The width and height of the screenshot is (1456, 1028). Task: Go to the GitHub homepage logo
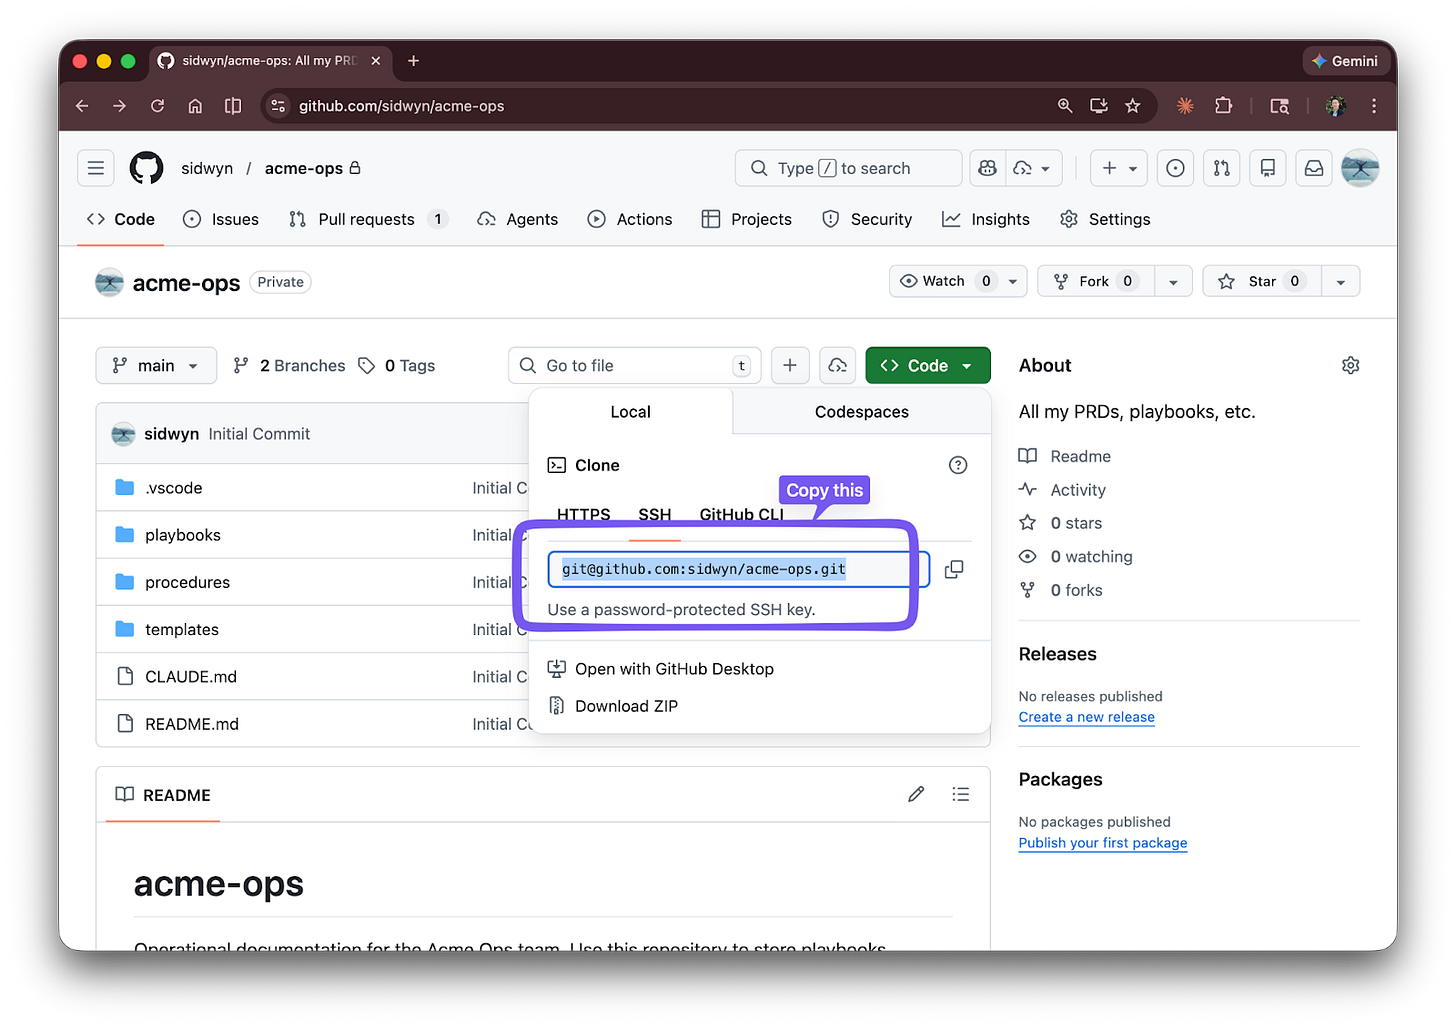[147, 168]
